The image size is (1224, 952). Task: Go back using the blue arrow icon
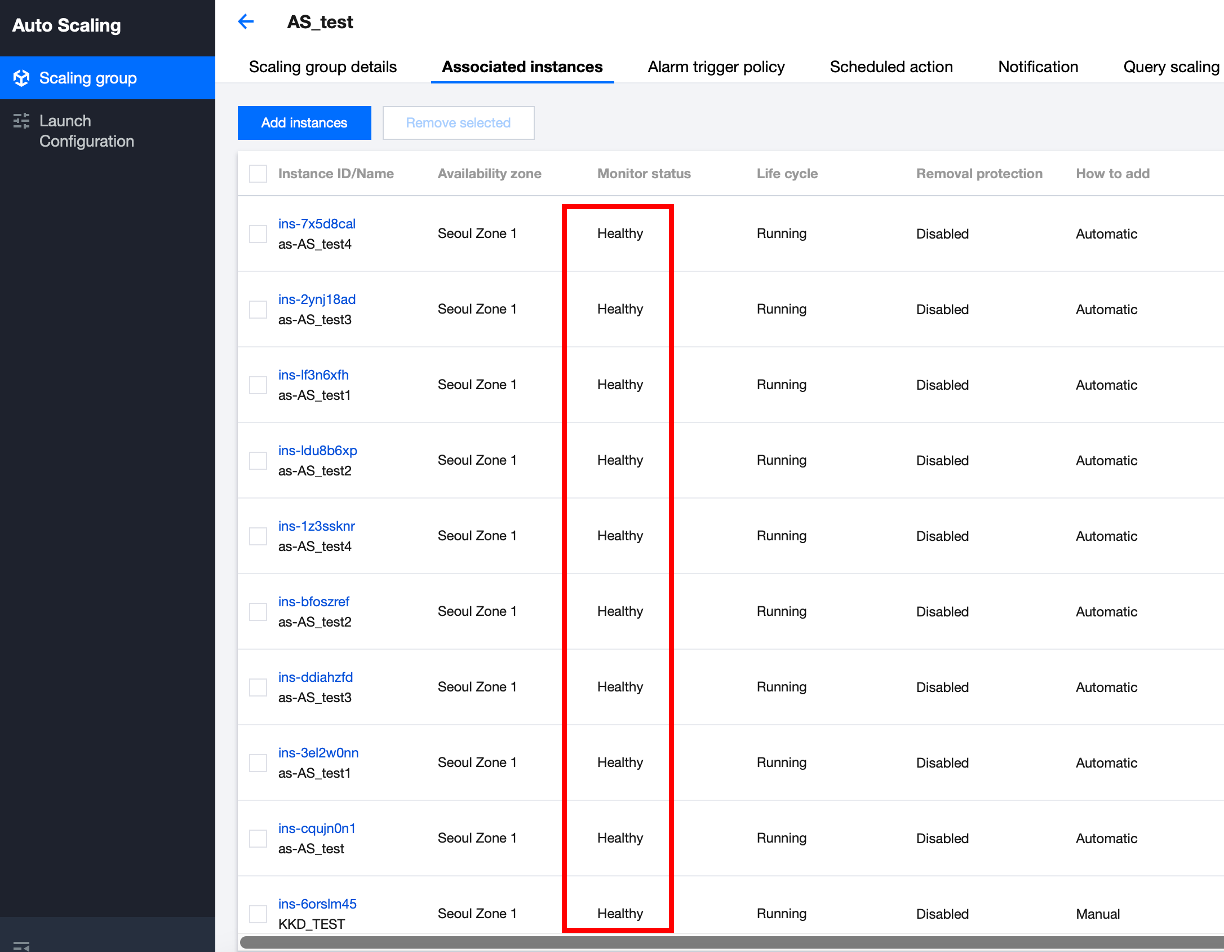[246, 21]
